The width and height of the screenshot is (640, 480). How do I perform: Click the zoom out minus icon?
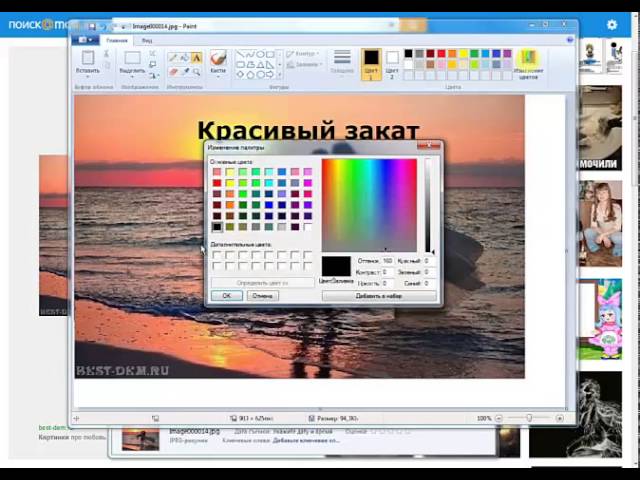point(498,418)
